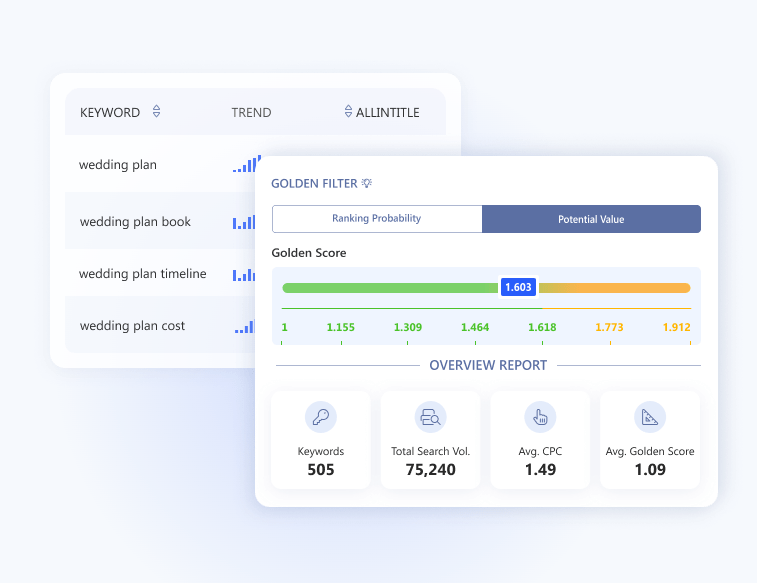The image size is (757, 583).
Task: Click trend bars for wedding plan timeline
Action: point(244,275)
